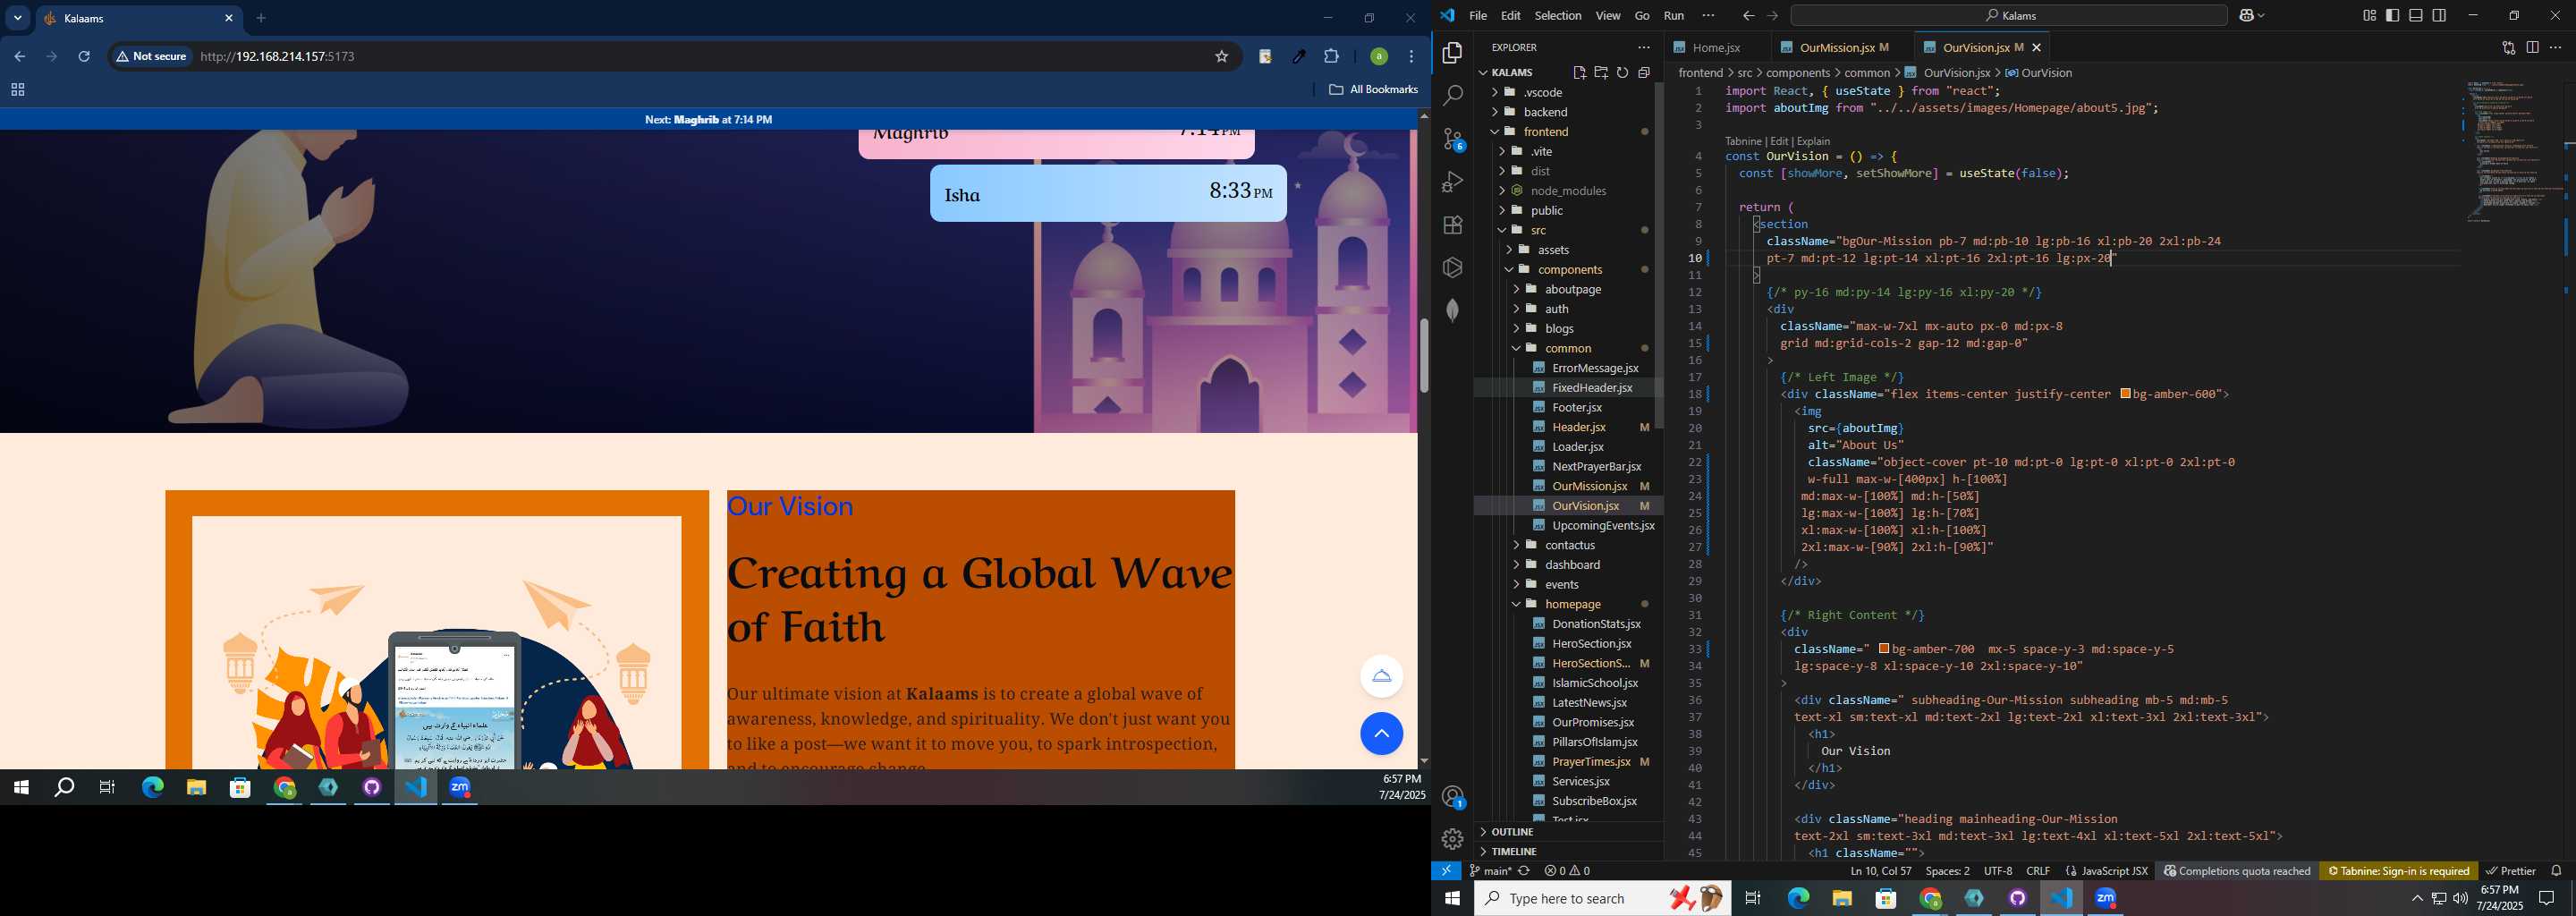Open the Run menu
Image resolution: width=2576 pixels, height=916 pixels.
point(1673,16)
